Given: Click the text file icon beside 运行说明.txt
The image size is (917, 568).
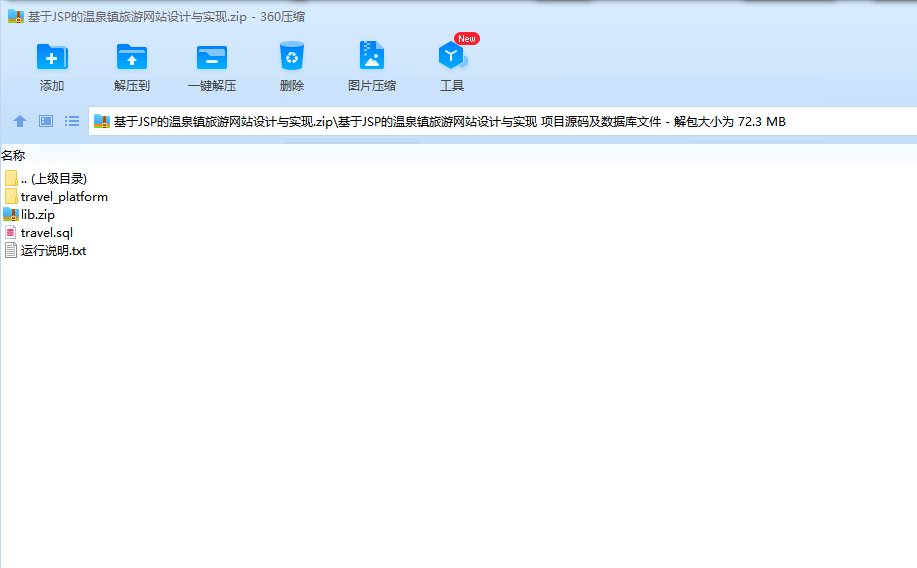Looking at the screenshot, I should click(x=11, y=250).
